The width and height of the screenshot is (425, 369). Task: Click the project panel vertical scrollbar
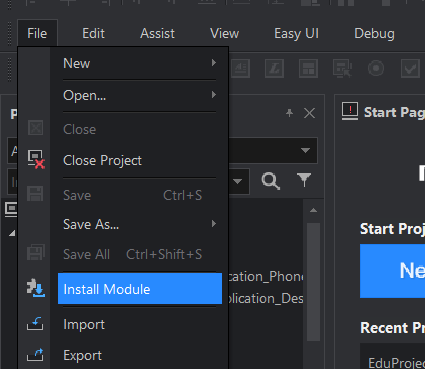coord(313,282)
